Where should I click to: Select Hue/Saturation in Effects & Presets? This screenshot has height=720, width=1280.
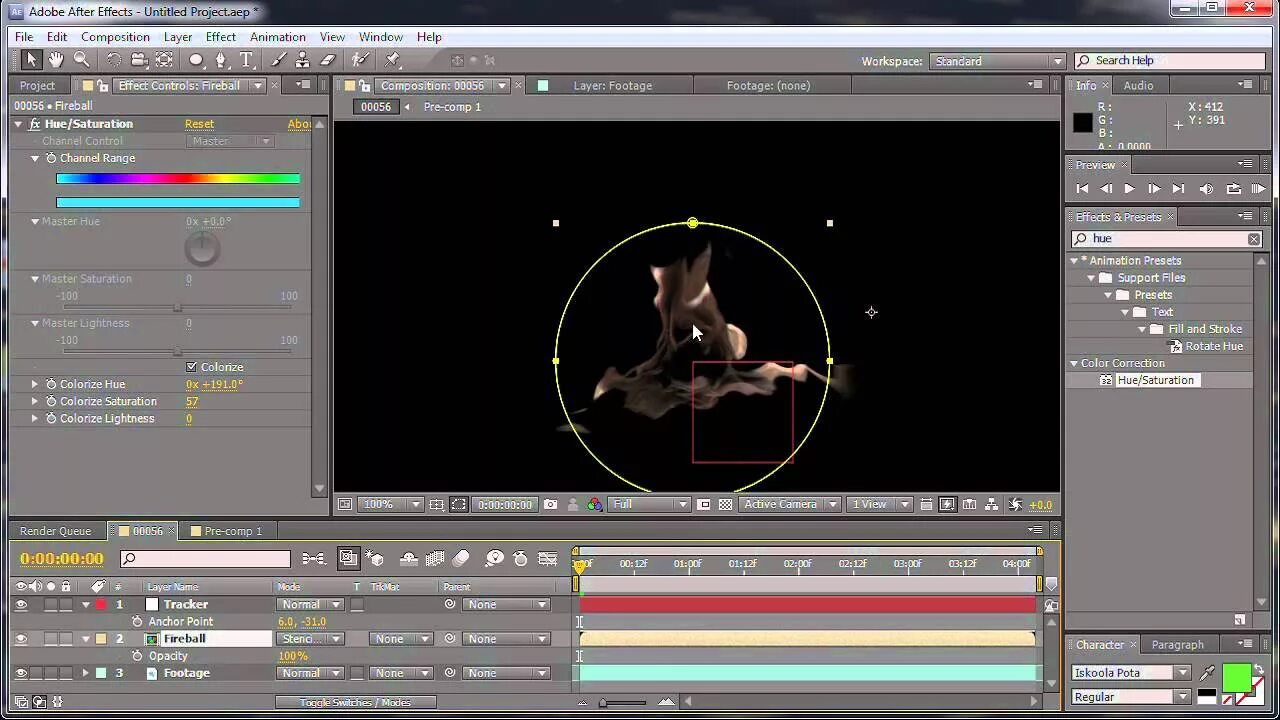click(x=1155, y=380)
